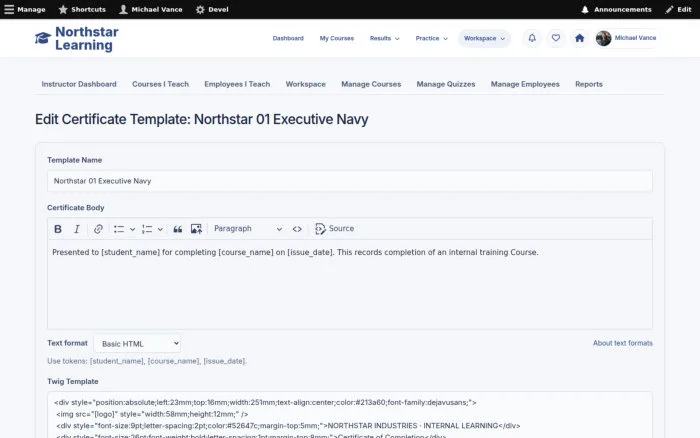Expand bulleted list style options

133,229
